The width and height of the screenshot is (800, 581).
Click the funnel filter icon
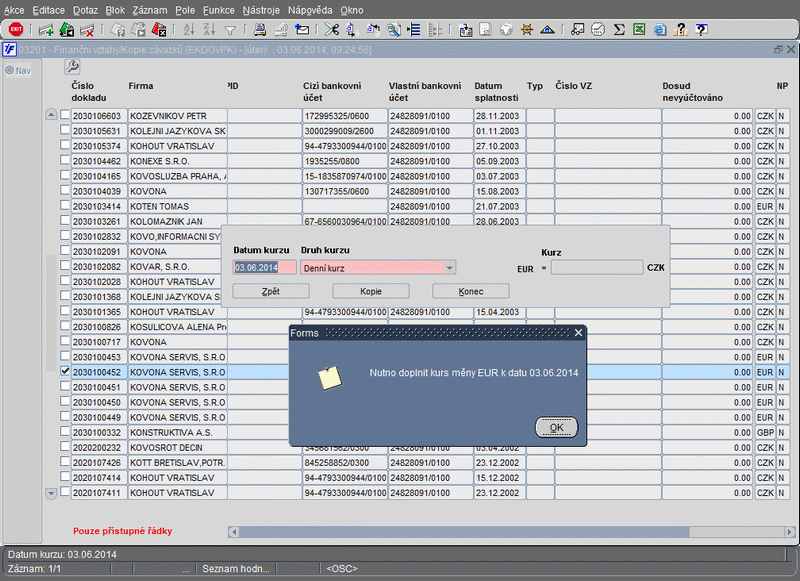coord(230,31)
